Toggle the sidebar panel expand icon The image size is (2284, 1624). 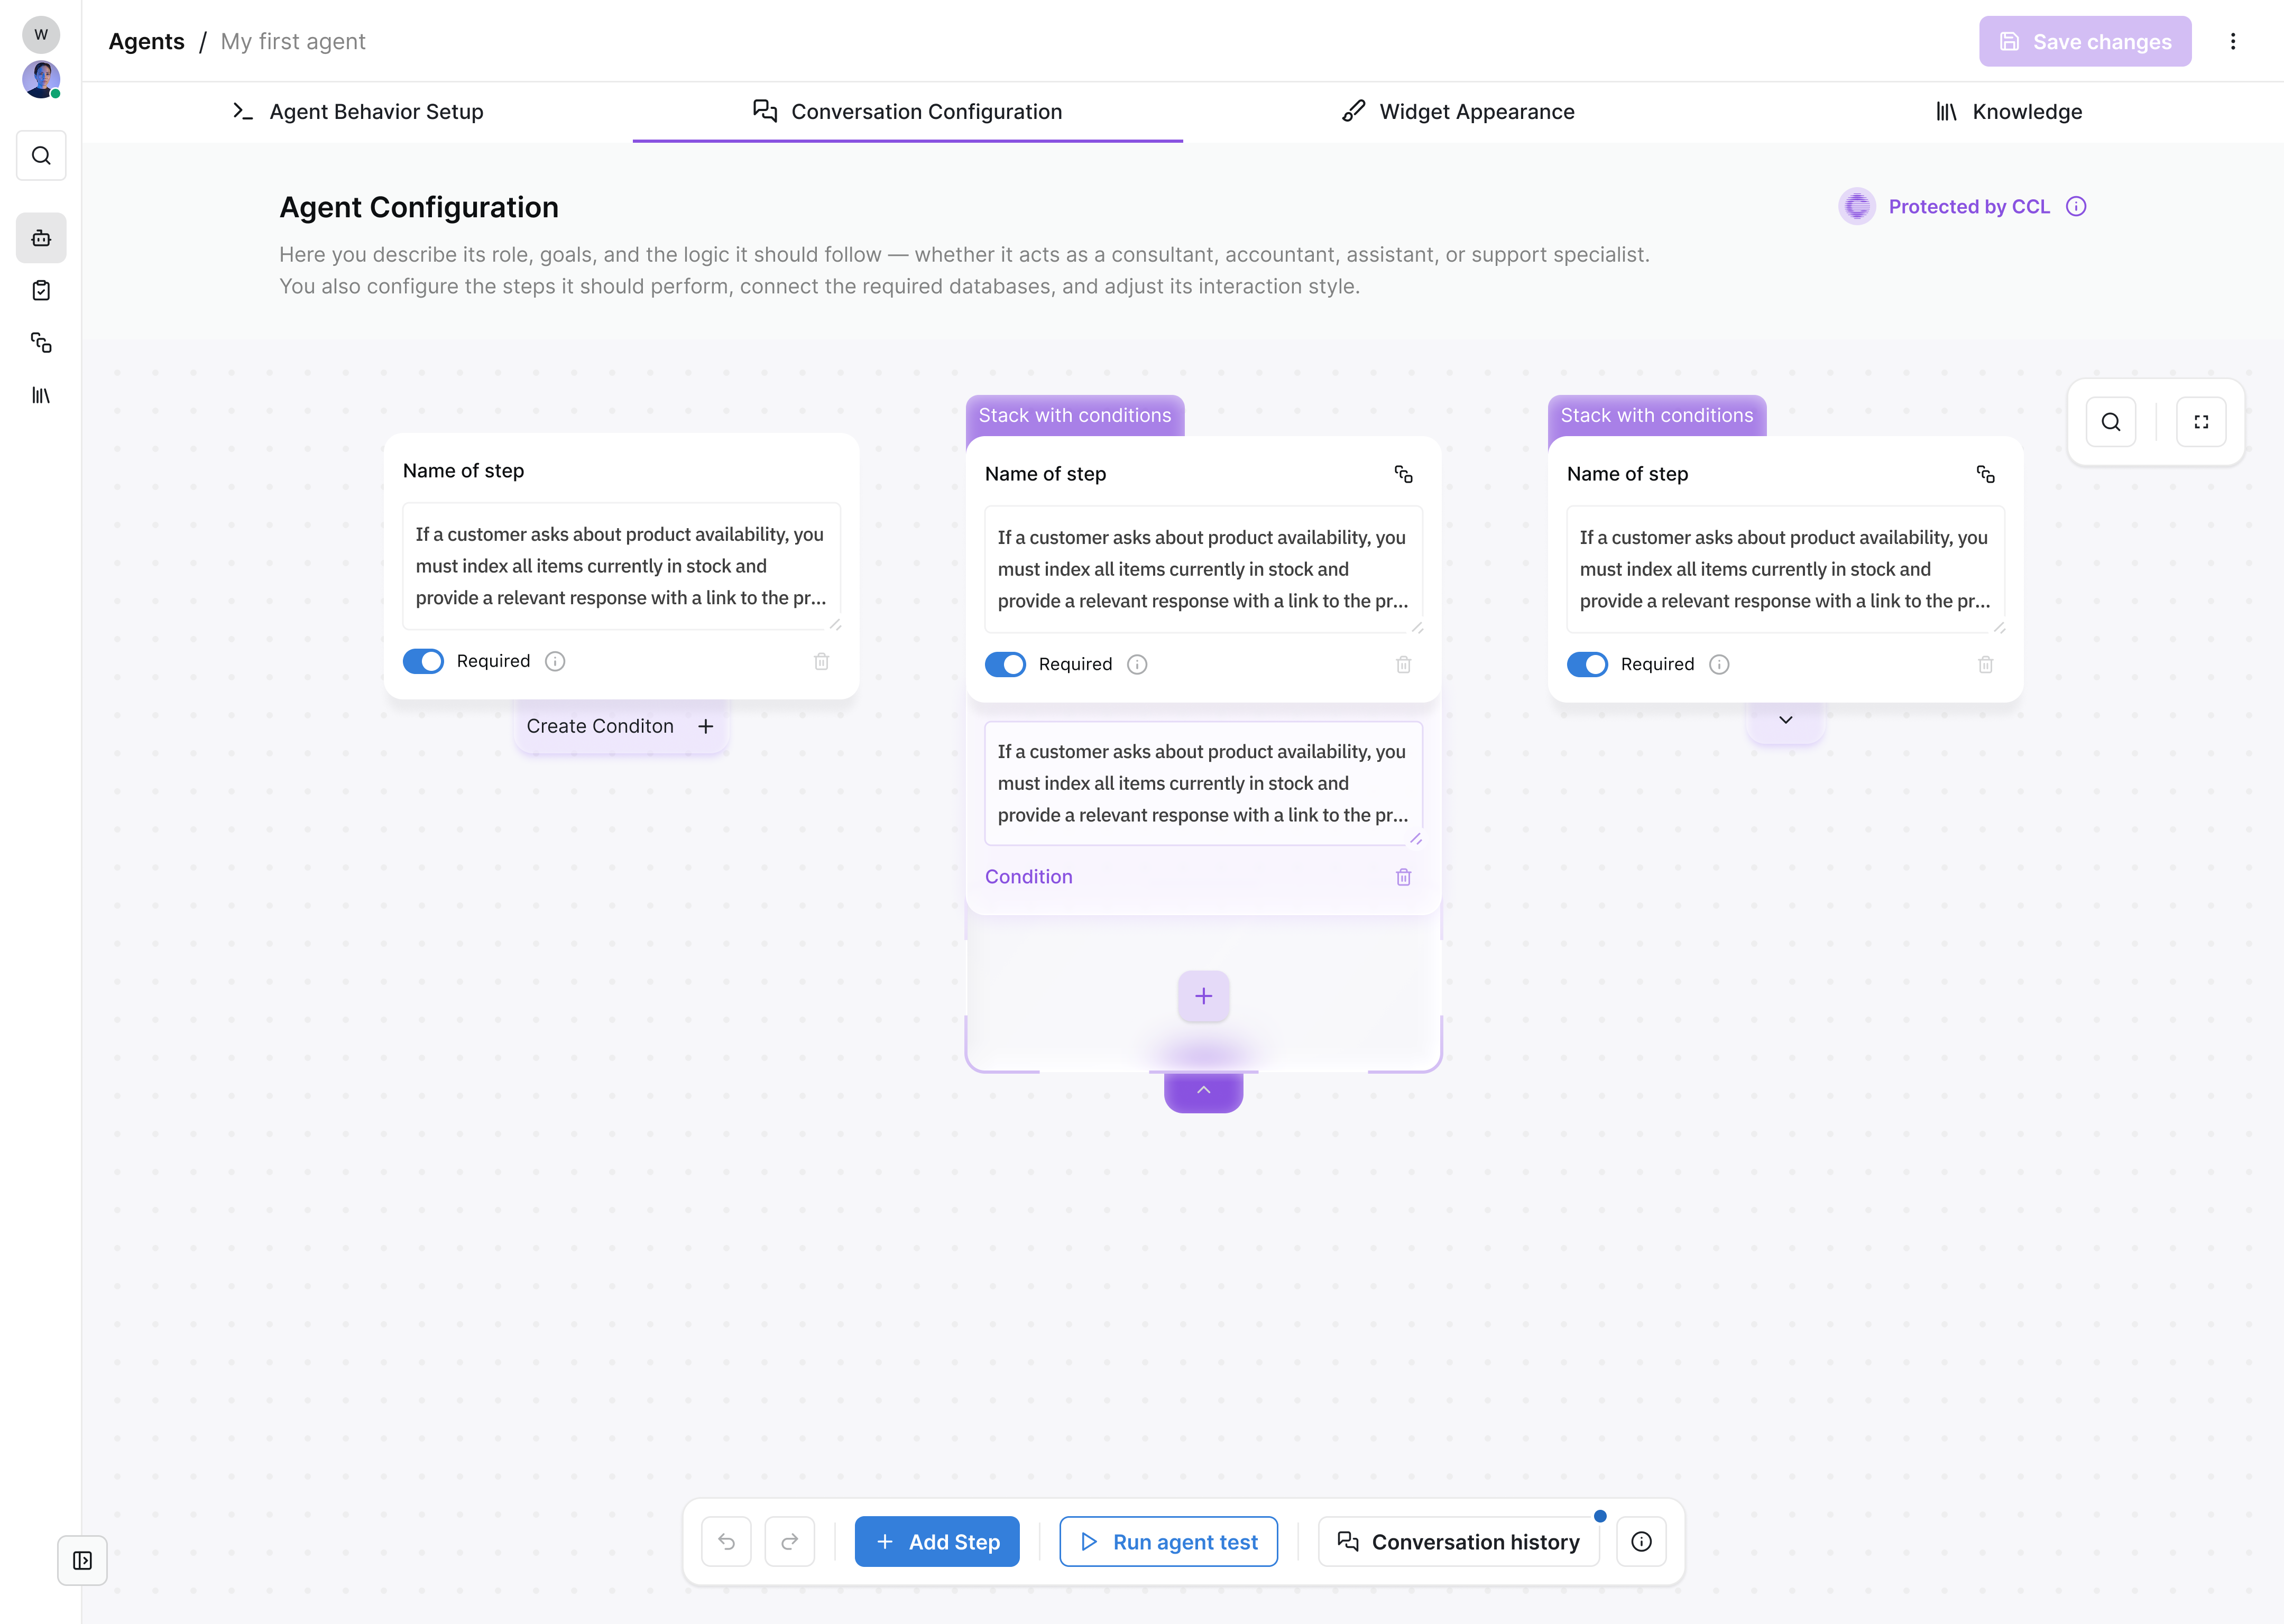pos(82,1561)
